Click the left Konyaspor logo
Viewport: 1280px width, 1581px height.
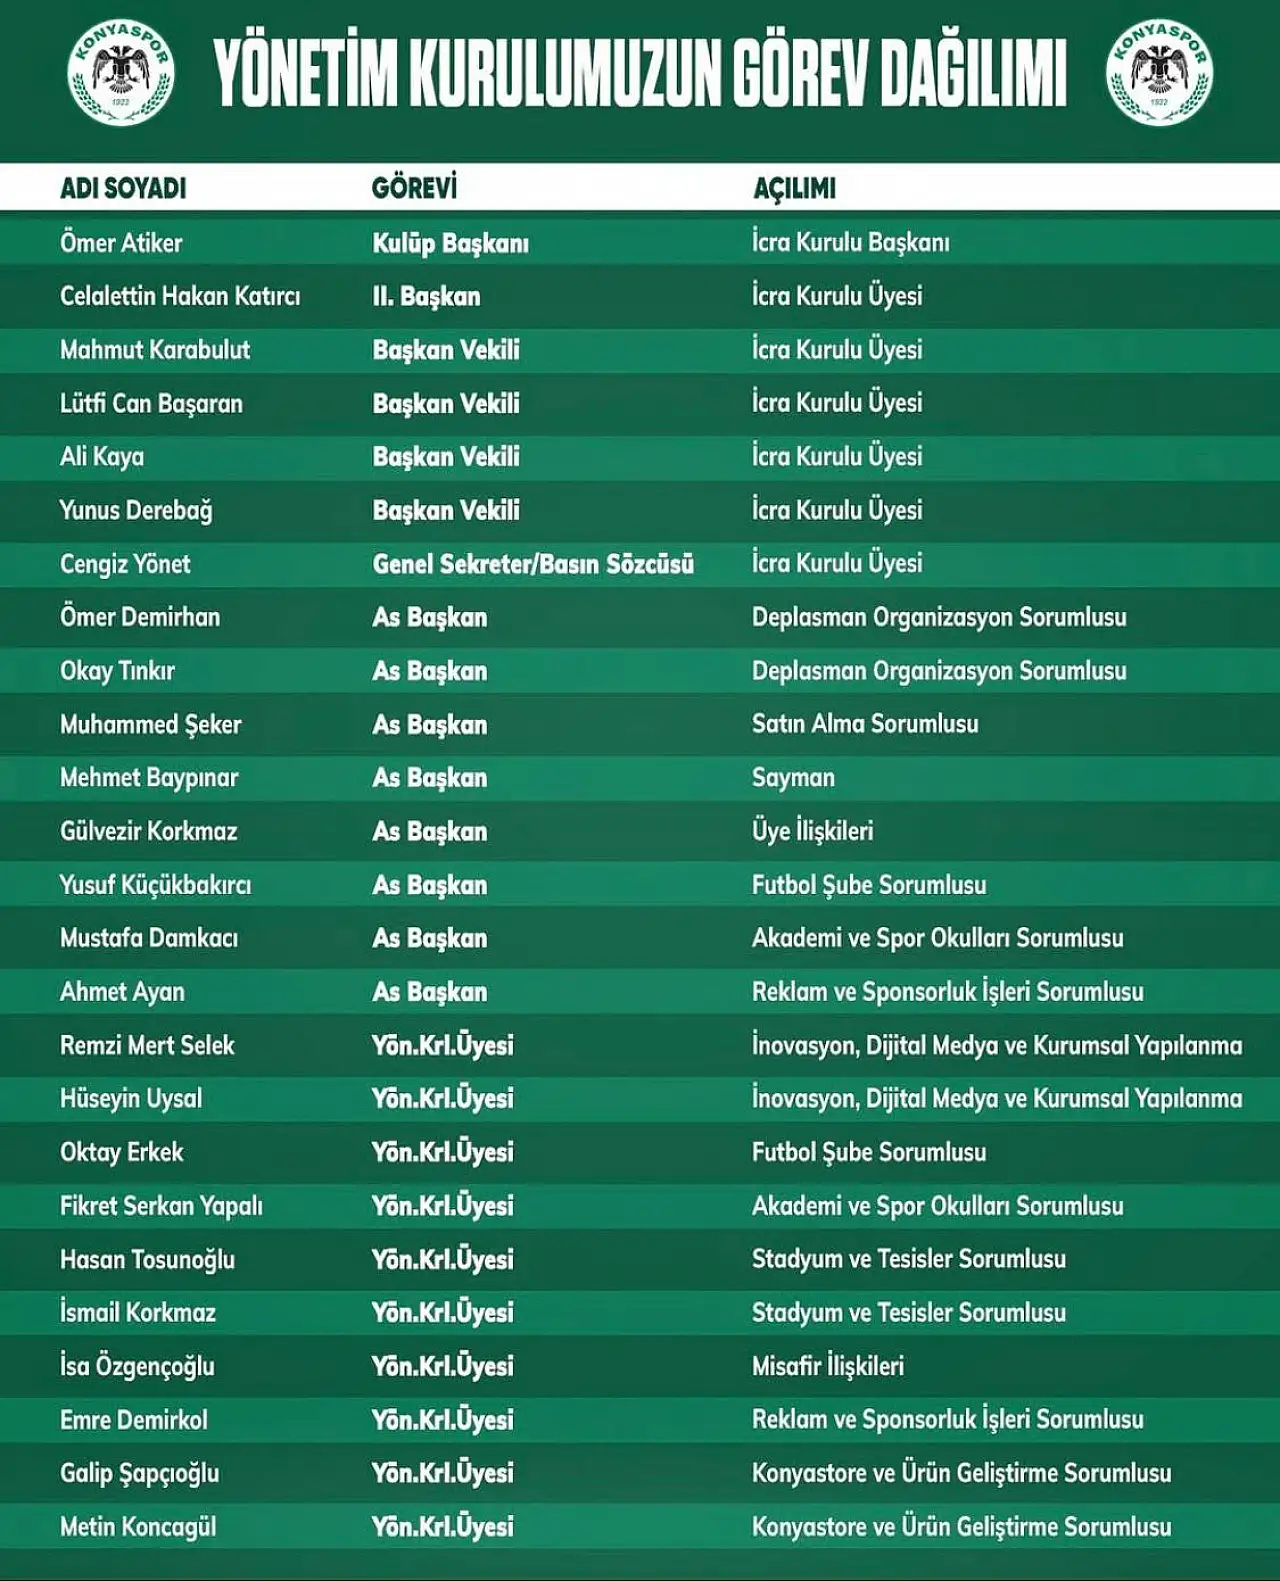pos(121,72)
